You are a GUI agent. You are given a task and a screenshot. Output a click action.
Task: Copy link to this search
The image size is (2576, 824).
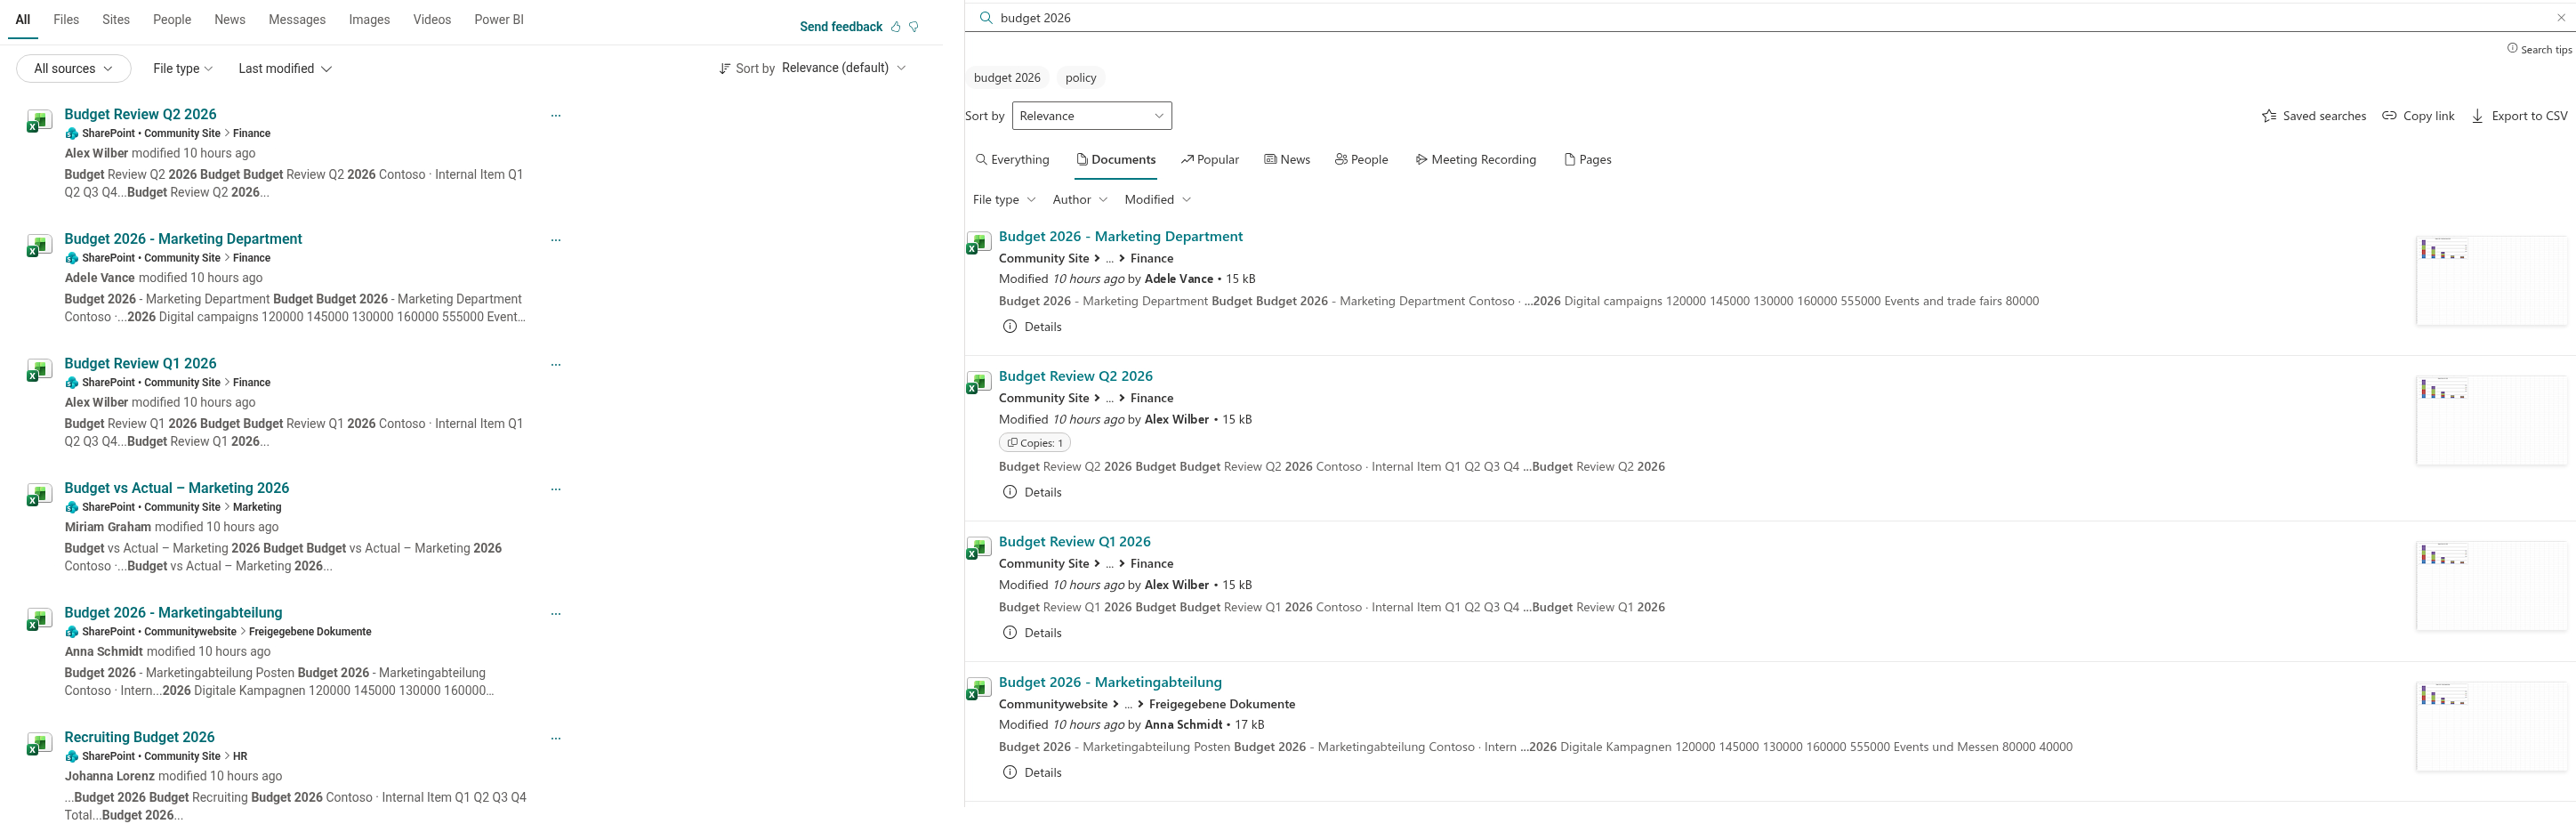click(x=2418, y=116)
